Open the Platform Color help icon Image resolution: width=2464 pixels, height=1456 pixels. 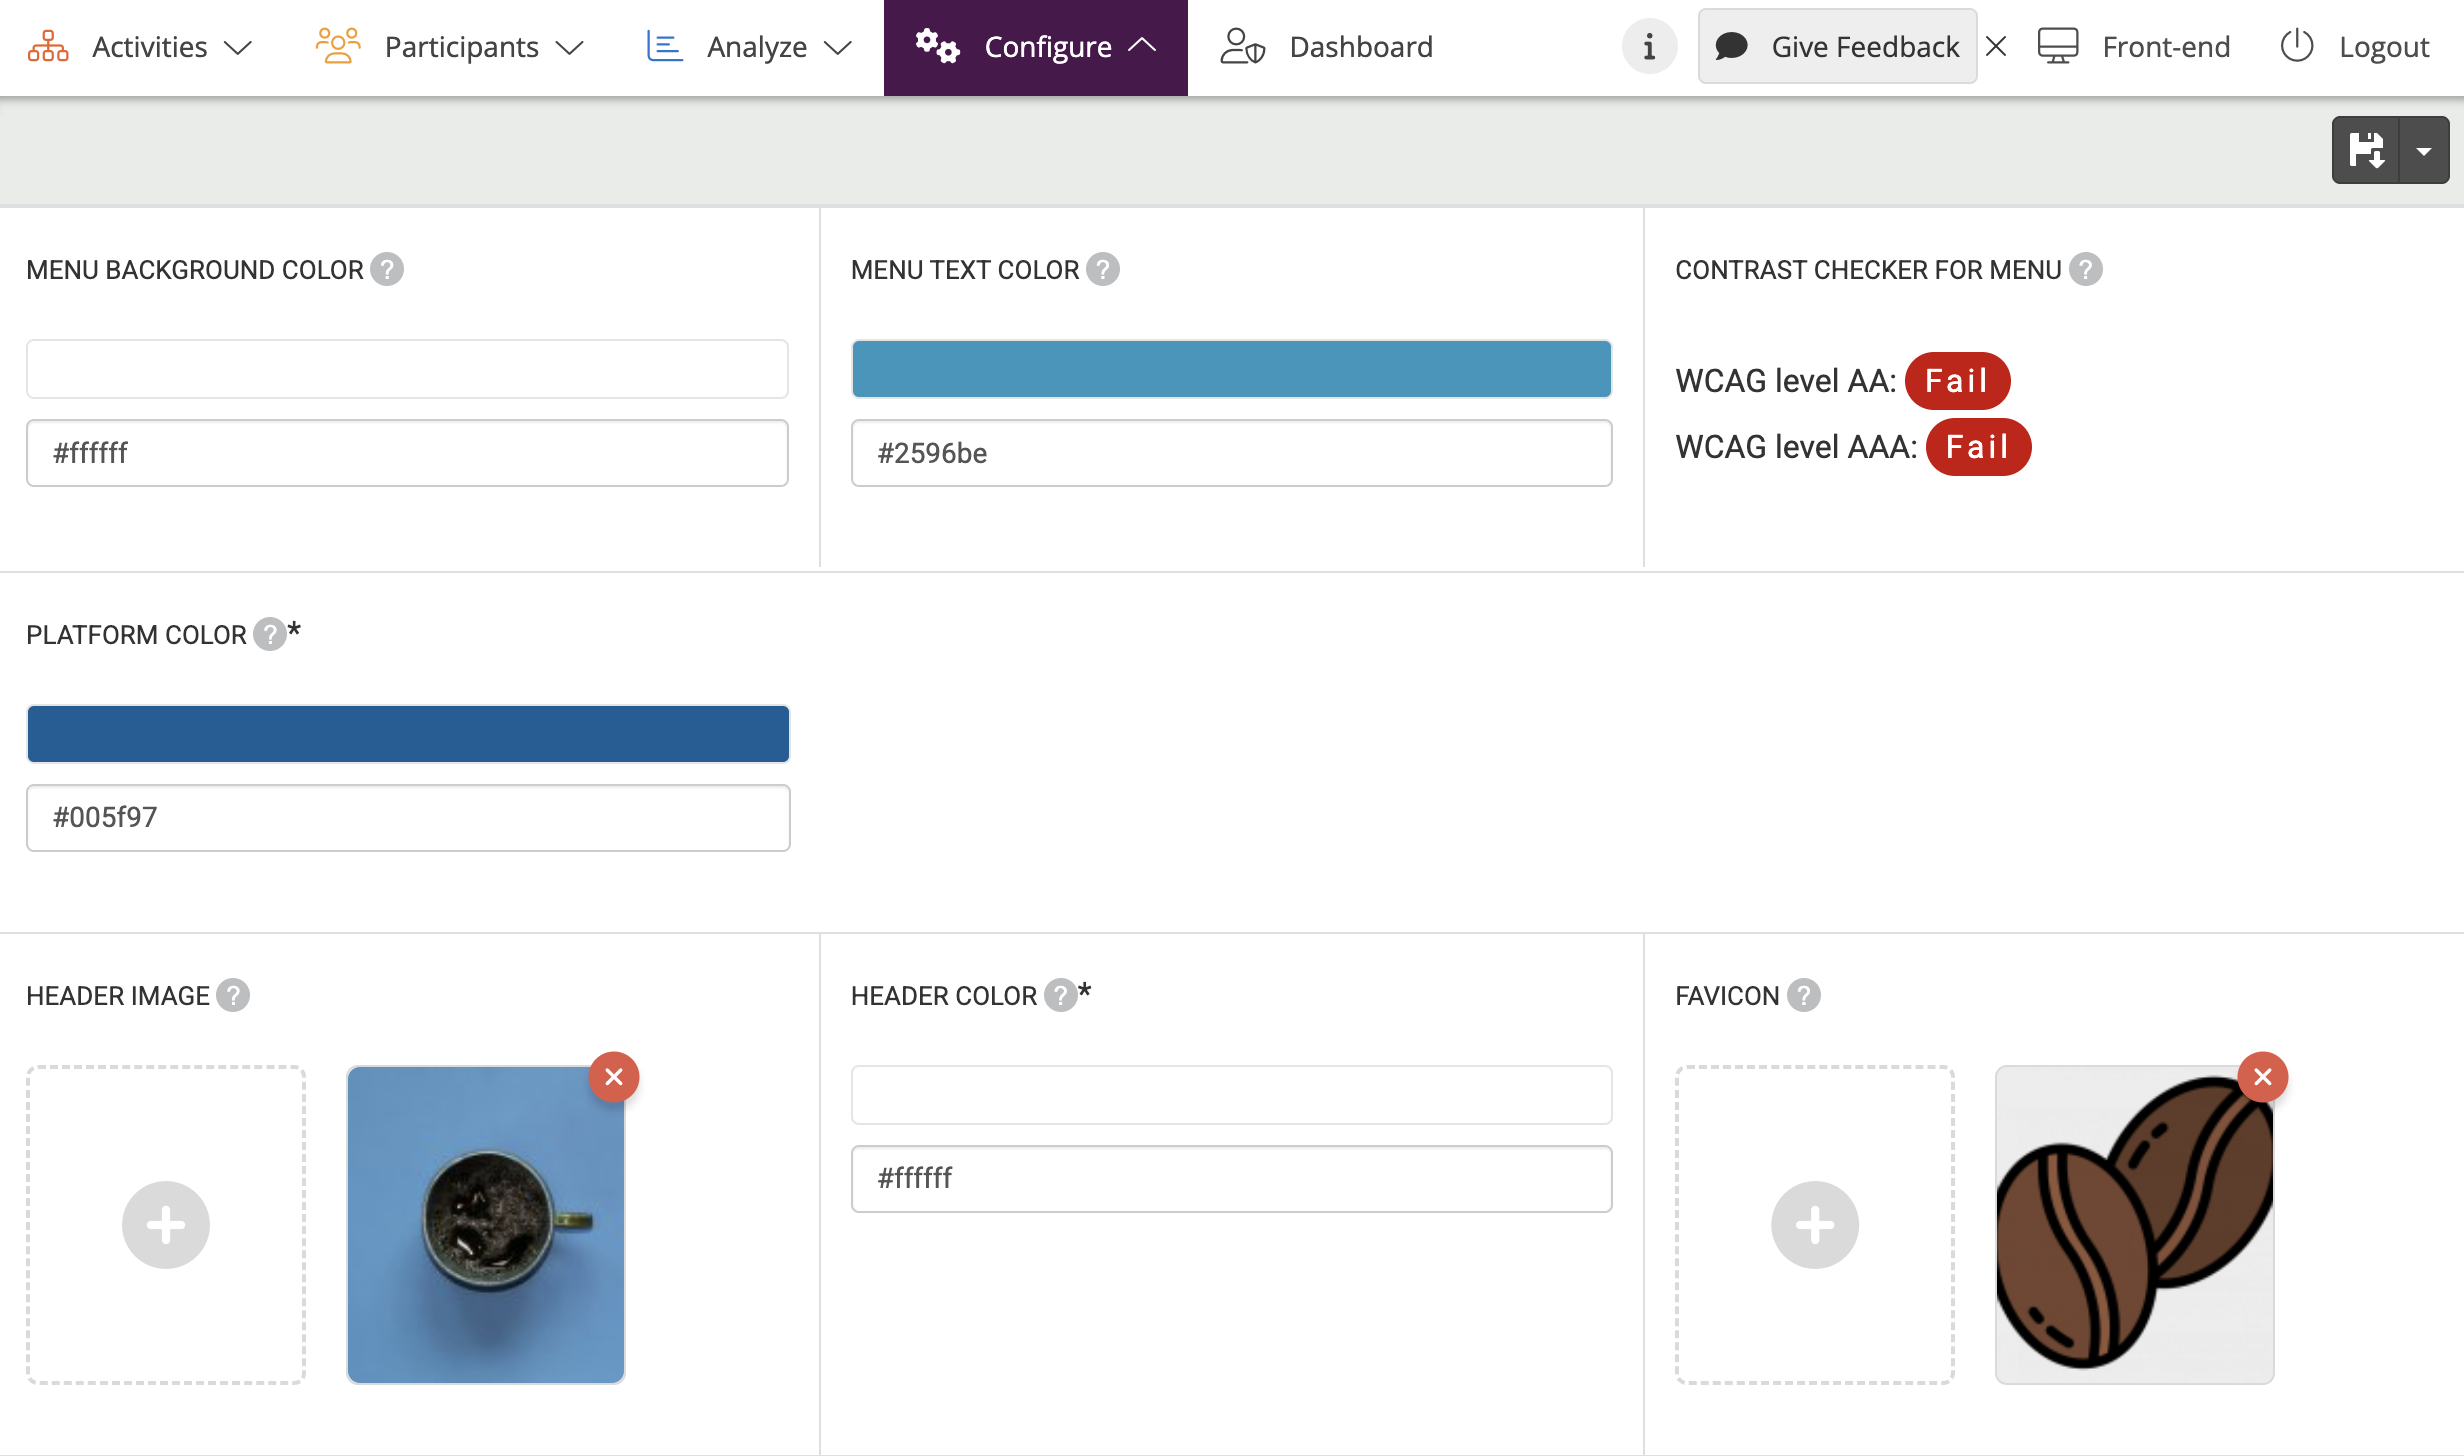[x=269, y=634]
